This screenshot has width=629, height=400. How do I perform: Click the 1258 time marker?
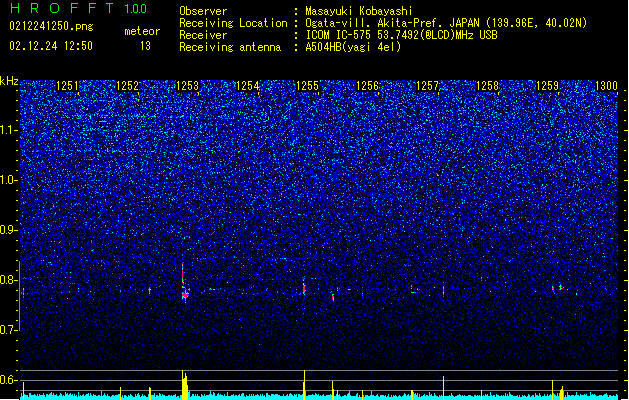487,86
